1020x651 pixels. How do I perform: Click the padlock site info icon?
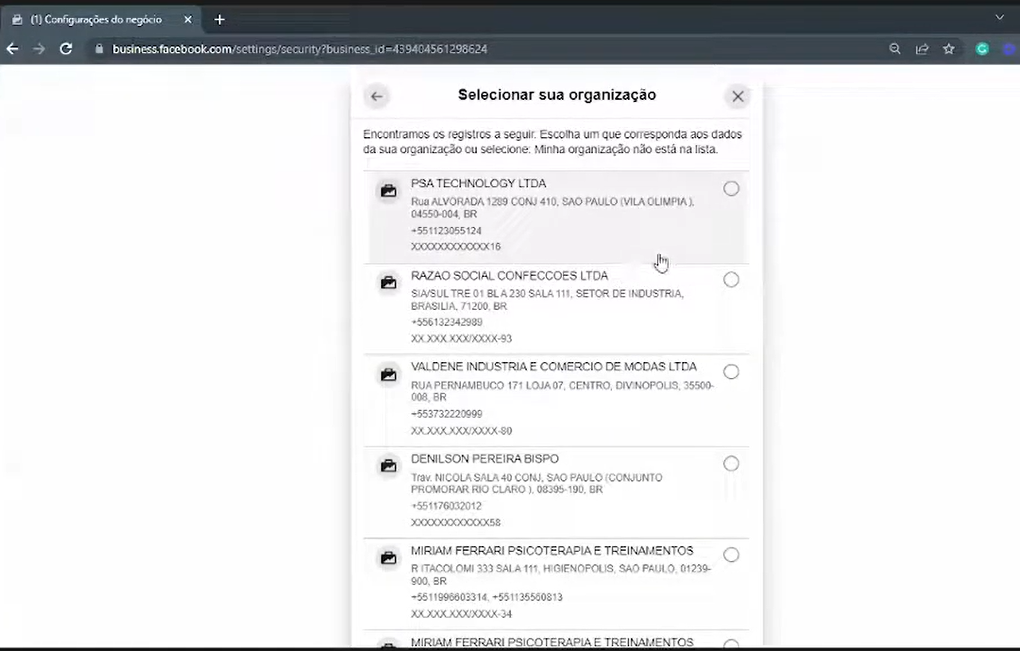point(99,49)
